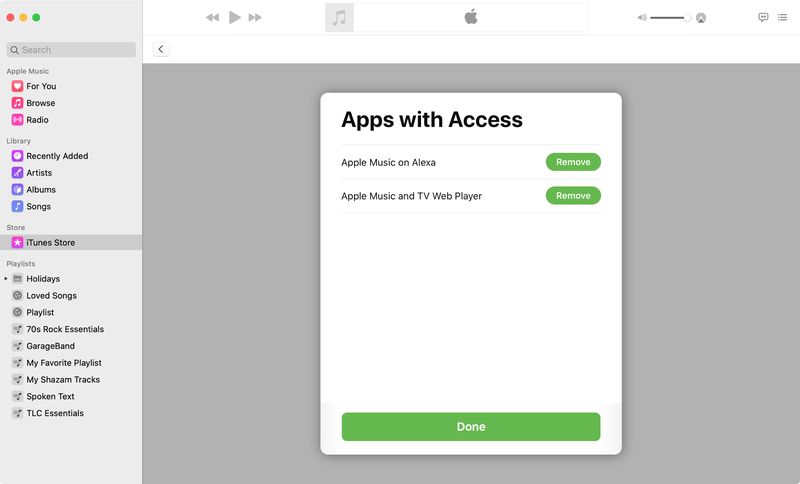Adjust the volume slider

tap(670, 18)
